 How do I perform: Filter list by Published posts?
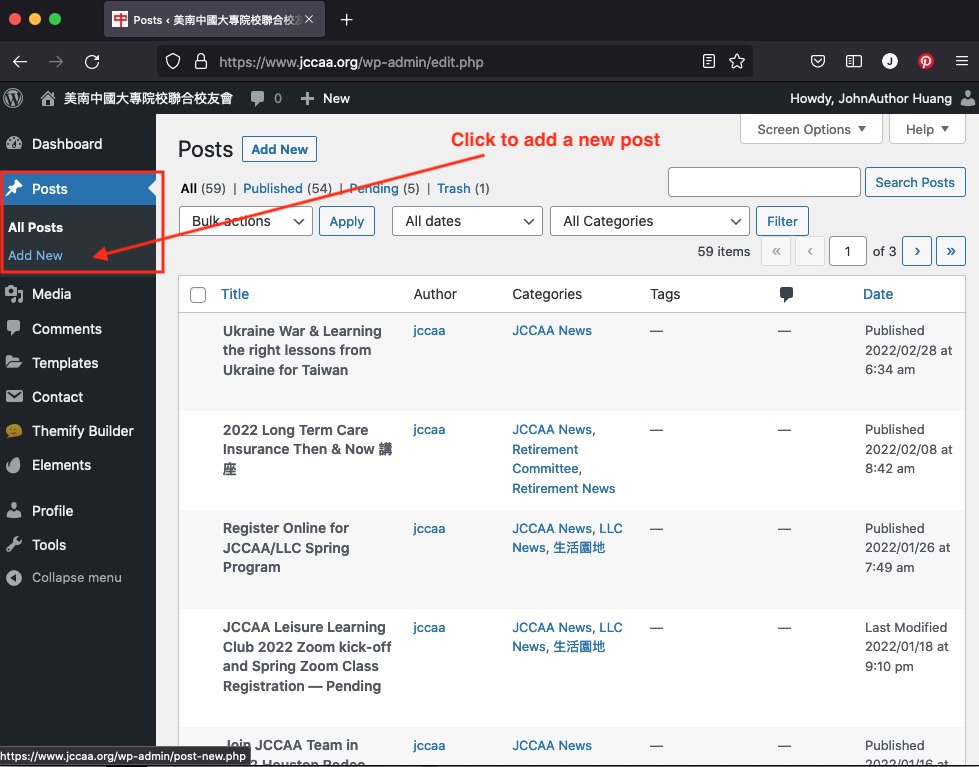pos(273,188)
